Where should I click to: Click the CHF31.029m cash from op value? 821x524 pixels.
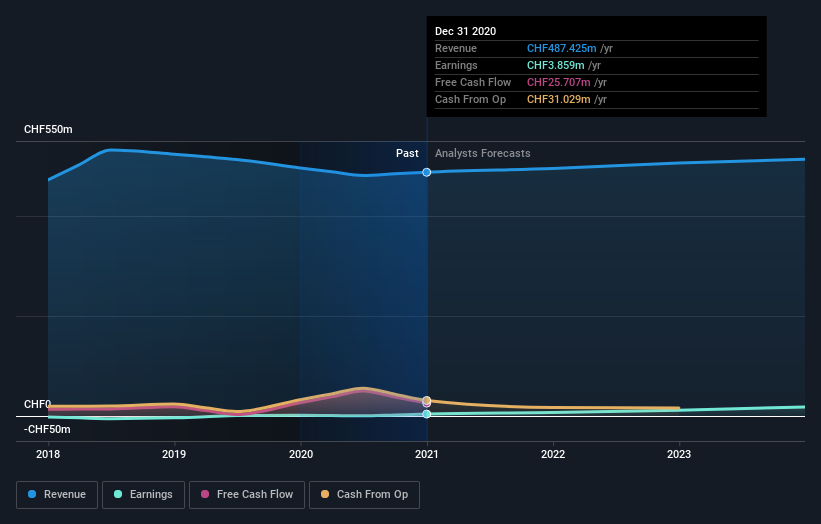tap(559, 99)
